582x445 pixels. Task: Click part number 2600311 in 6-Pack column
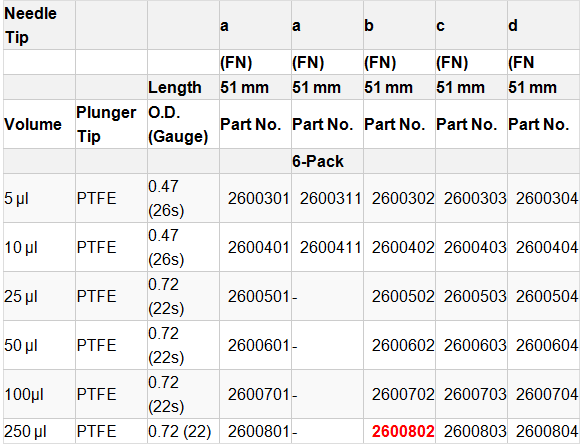[330, 198]
